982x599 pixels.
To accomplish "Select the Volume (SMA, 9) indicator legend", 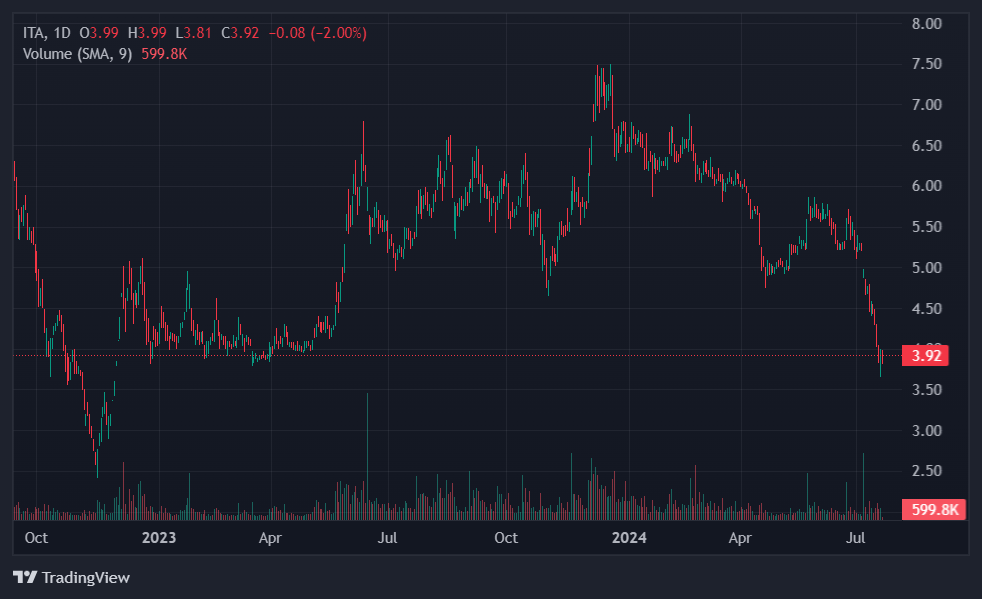I will (x=77, y=54).
